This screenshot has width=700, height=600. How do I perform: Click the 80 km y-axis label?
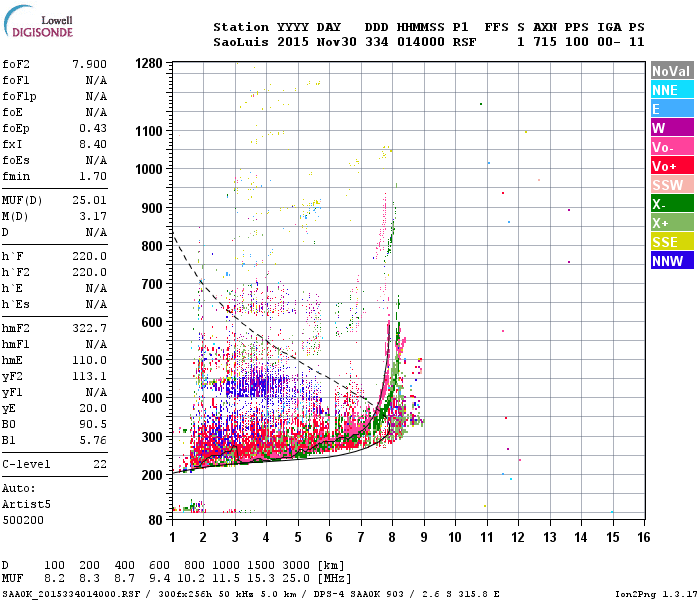point(155,520)
